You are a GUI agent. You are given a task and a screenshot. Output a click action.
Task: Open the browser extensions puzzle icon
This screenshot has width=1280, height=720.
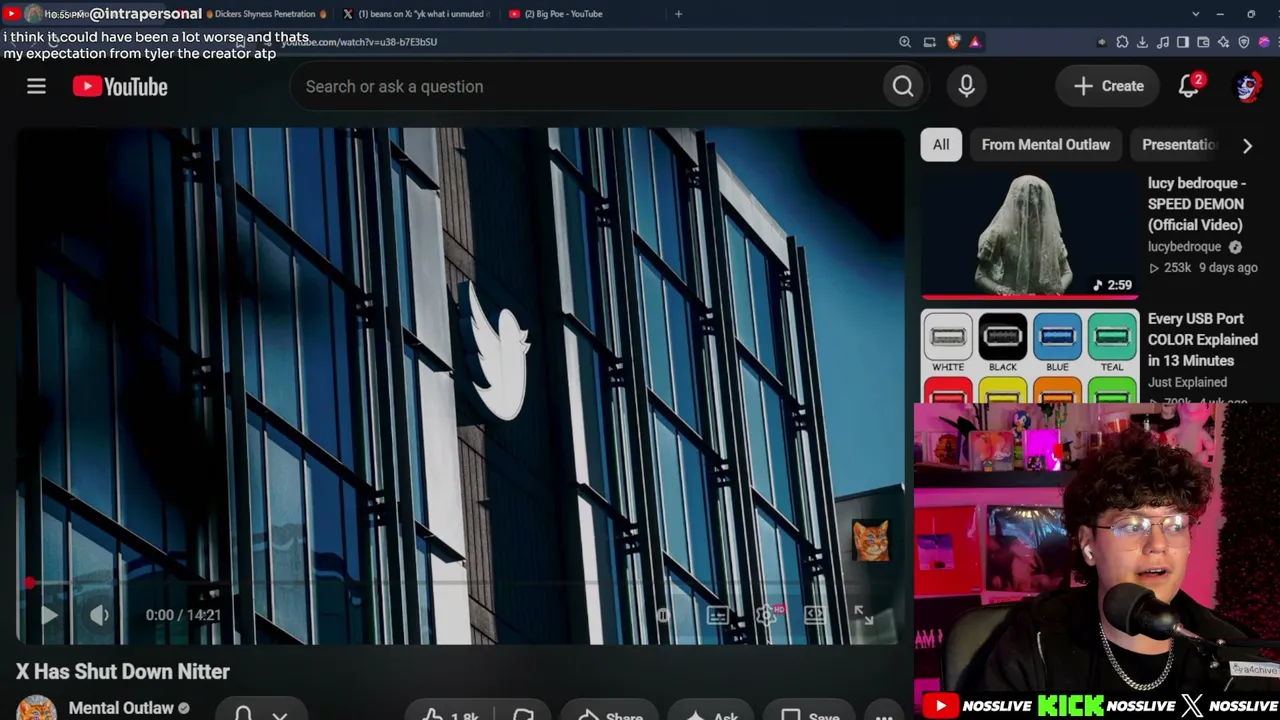pos(1122,42)
